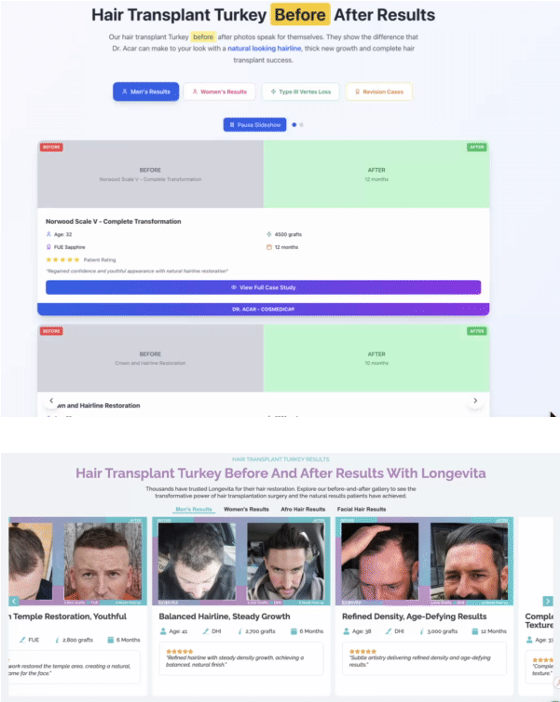Click the DHI icon in Refined Density card
The image size is (560, 702).
click(389, 631)
